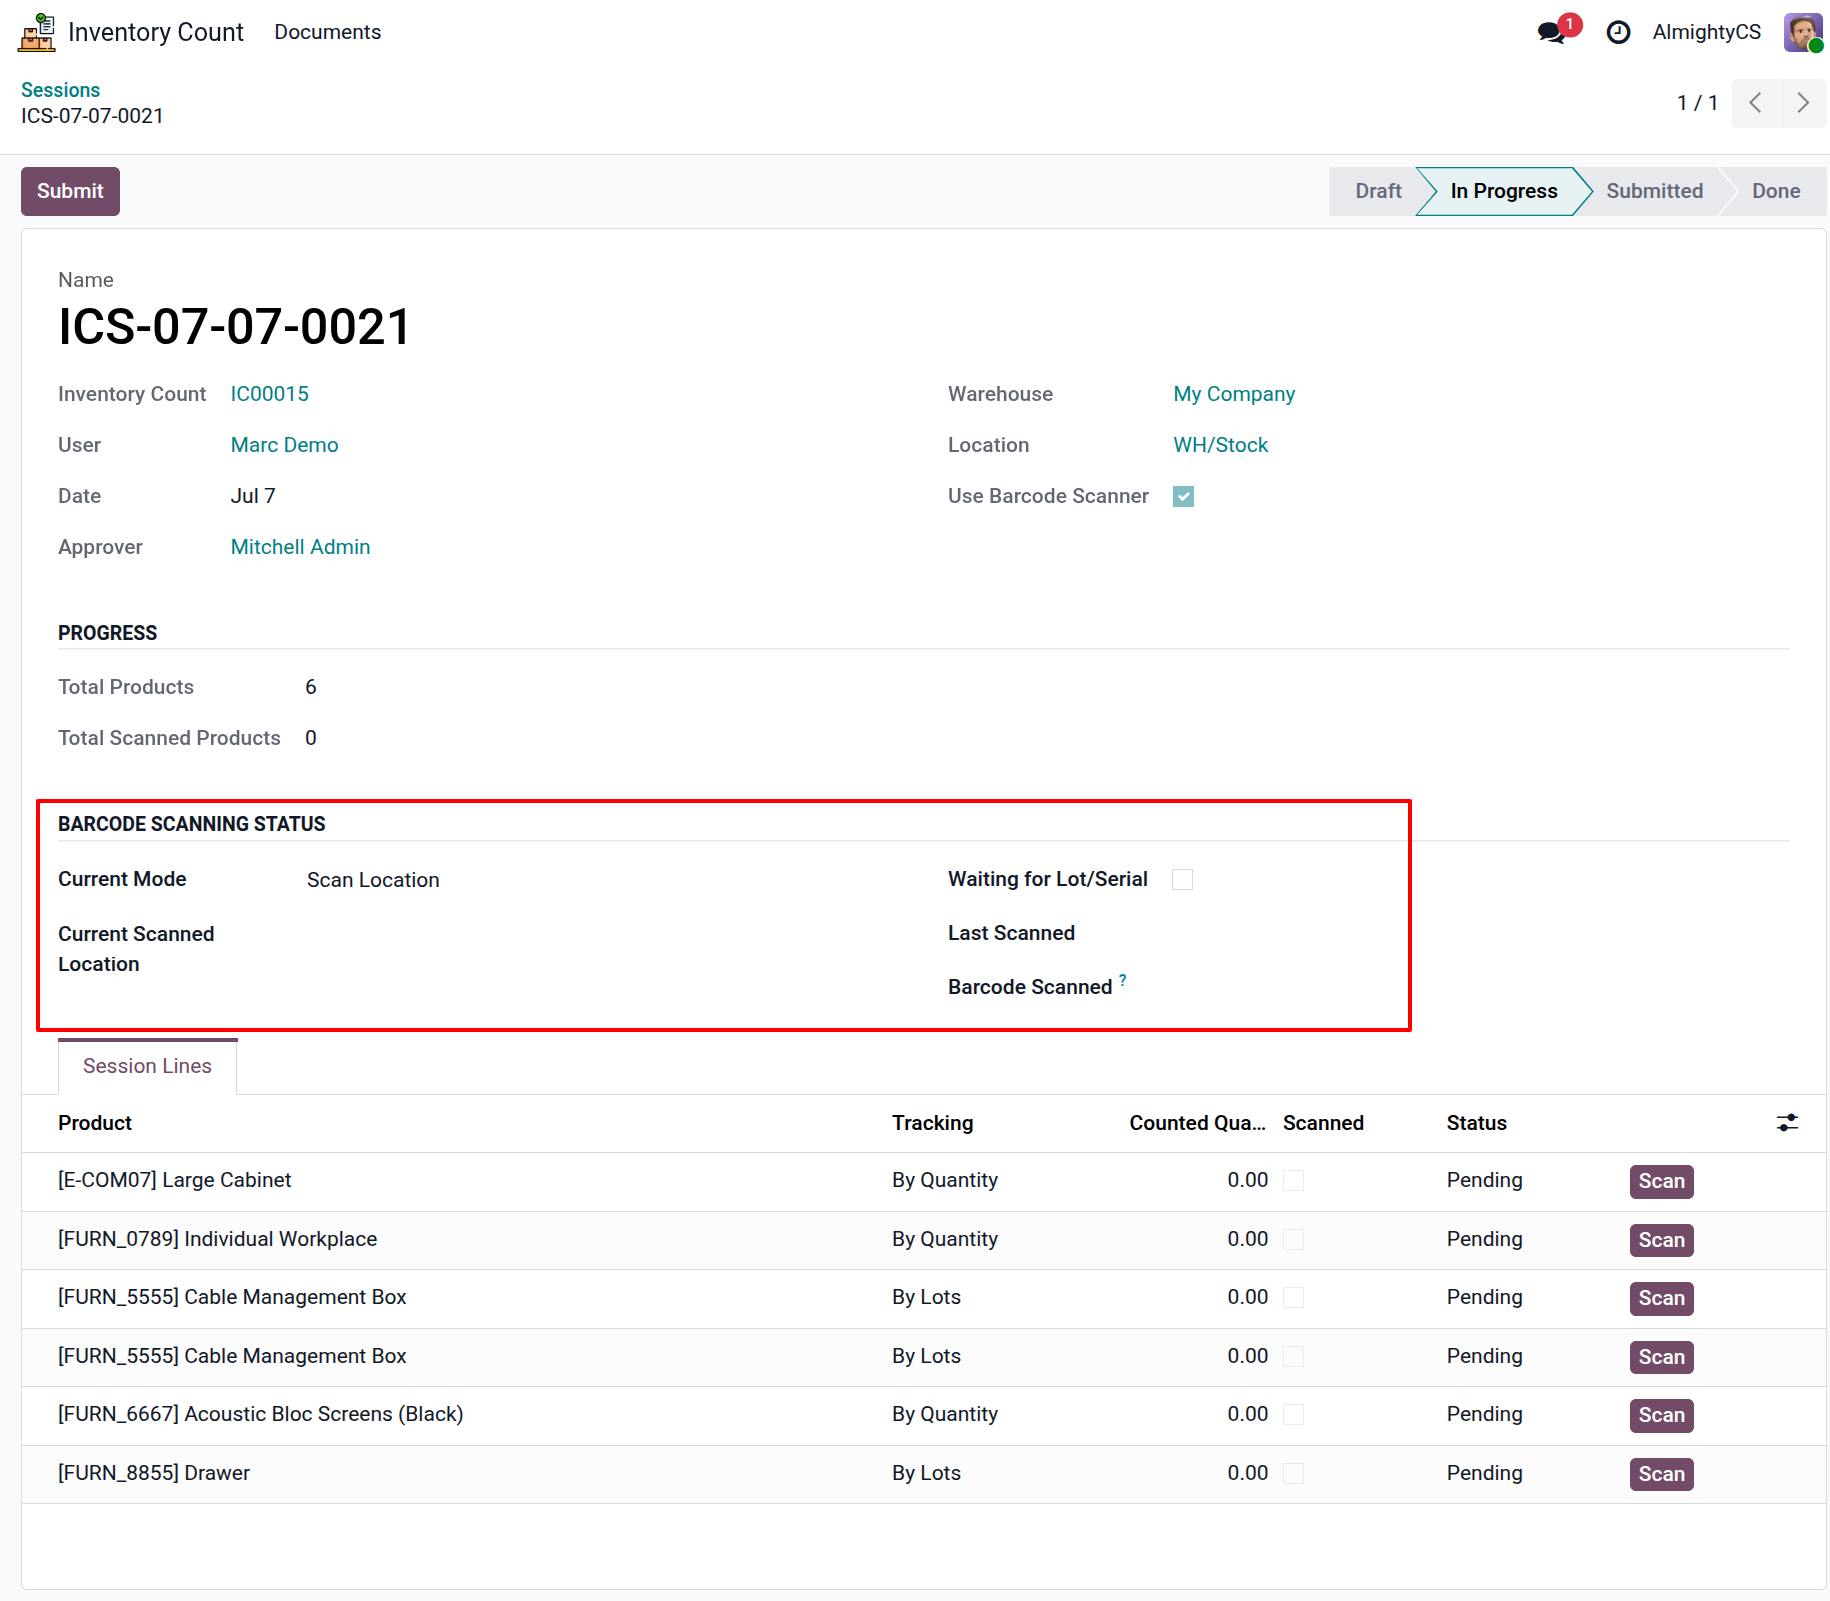Open the Sessions breadcrumb link
This screenshot has height=1601, width=1830.
tap(60, 90)
